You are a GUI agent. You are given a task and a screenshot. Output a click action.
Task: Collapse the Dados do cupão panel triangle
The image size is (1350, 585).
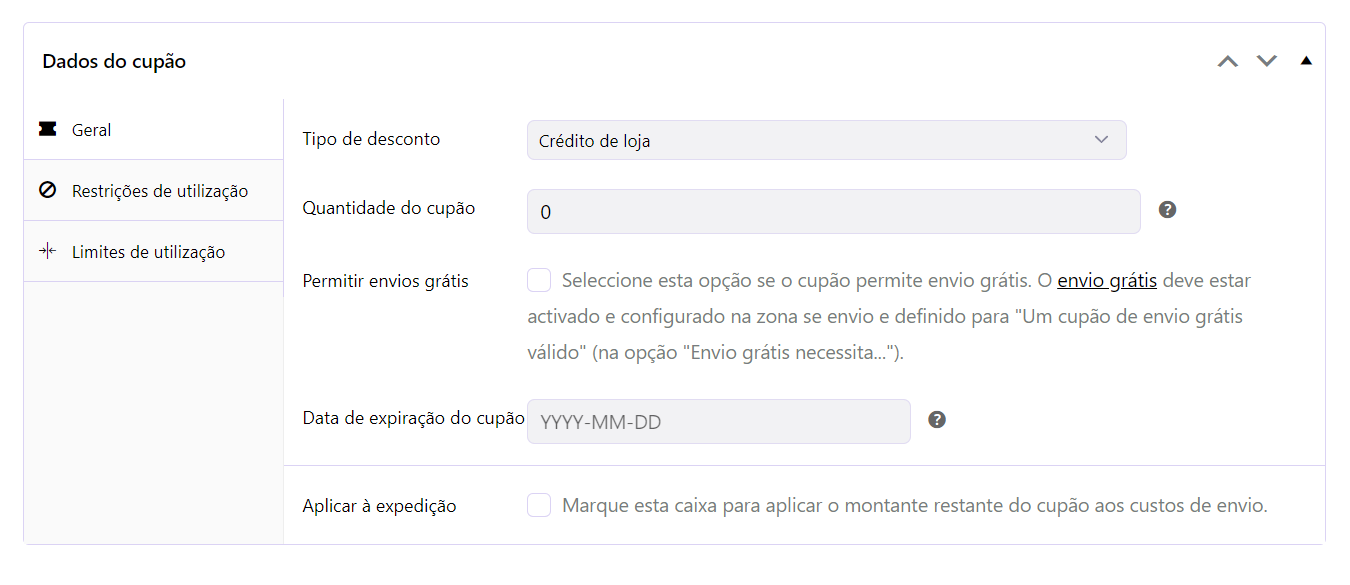1306,61
